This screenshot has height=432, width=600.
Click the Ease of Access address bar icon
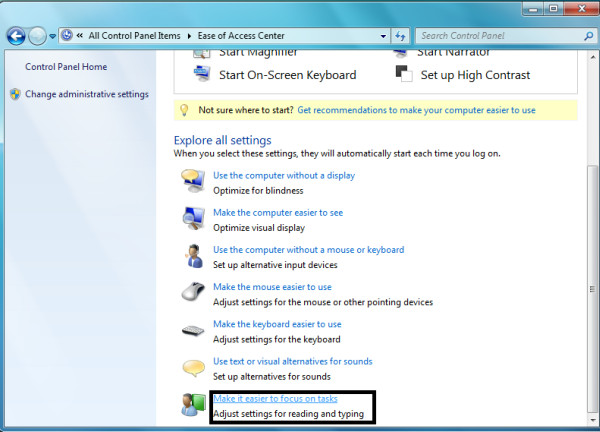tap(67, 36)
